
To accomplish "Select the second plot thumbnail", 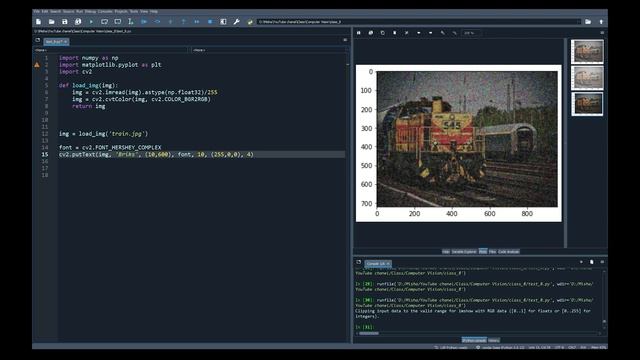I will click(x=587, y=78).
